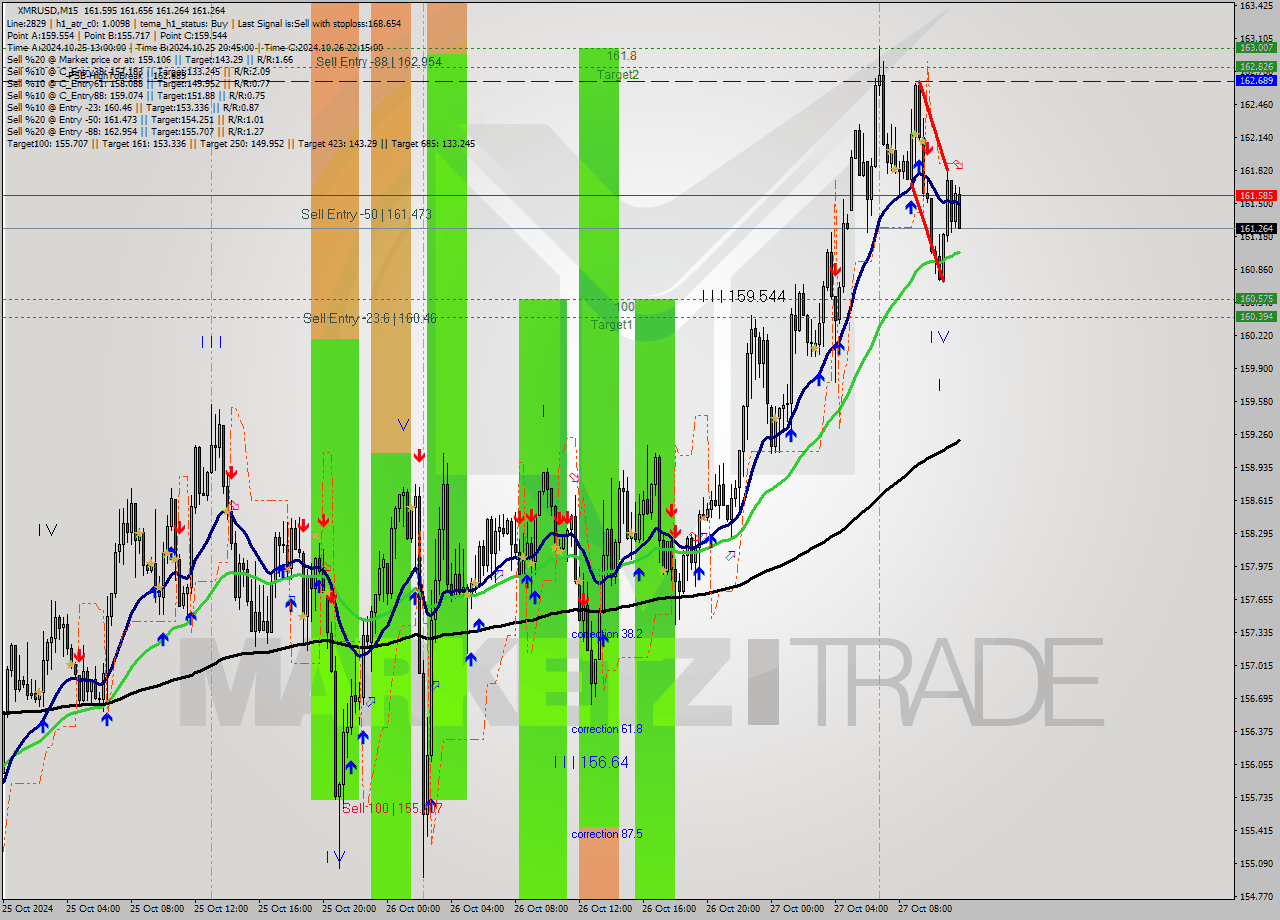This screenshot has height=920, width=1280.
Task: Select the 'correction 87.5' label
Action: click(x=607, y=834)
